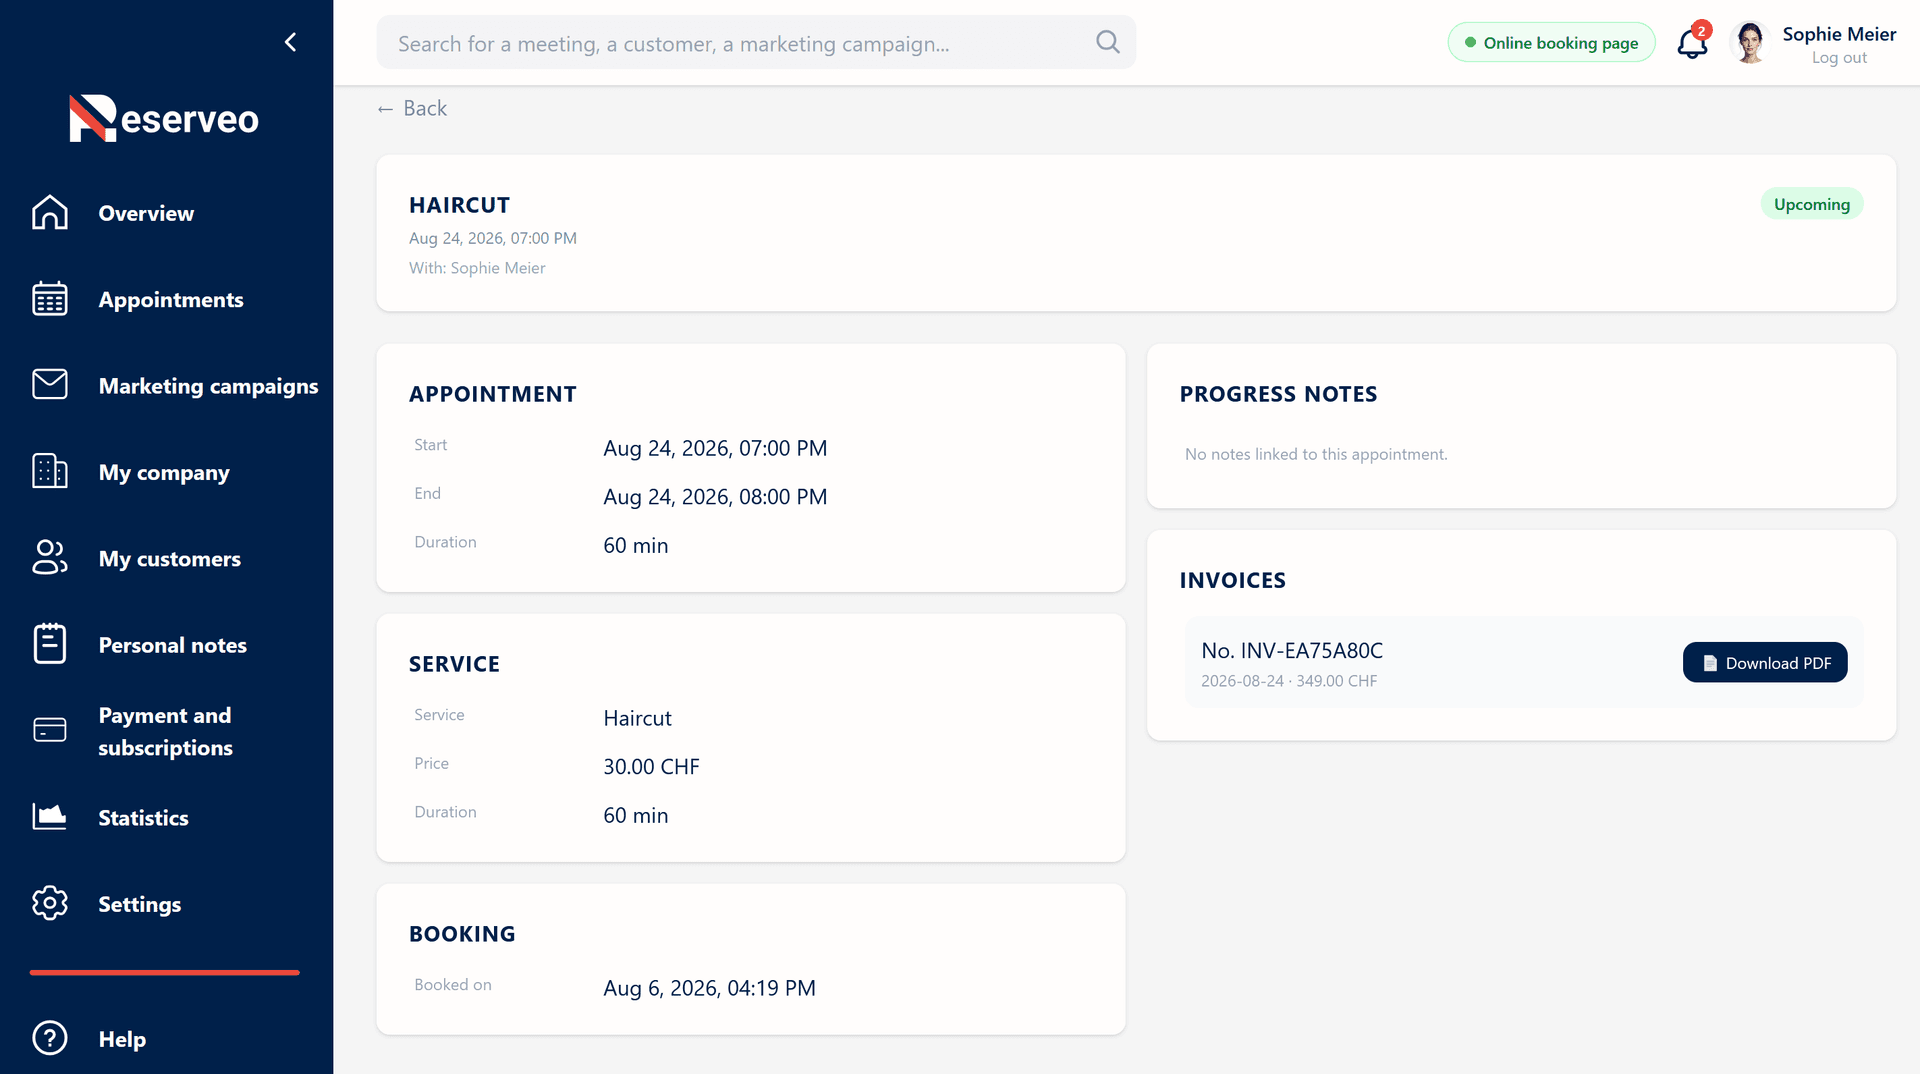Focus the meeting and customer search field
Viewport: 1920px width, 1074px height.
tap(756, 42)
